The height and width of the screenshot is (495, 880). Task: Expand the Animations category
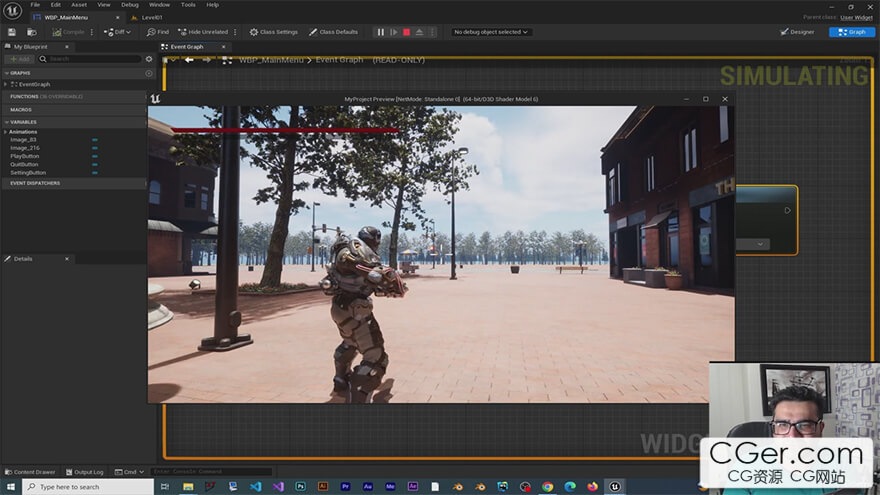pos(6,131)
